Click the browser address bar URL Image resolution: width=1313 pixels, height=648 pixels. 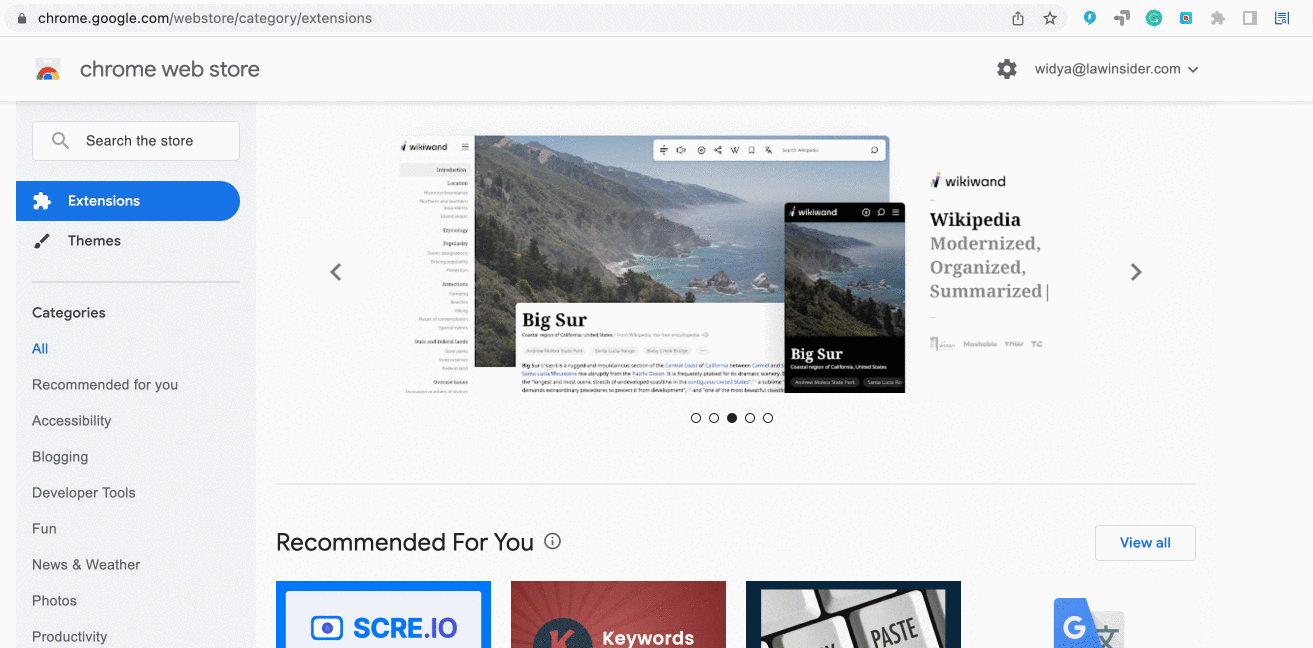[x=205, y=18]
